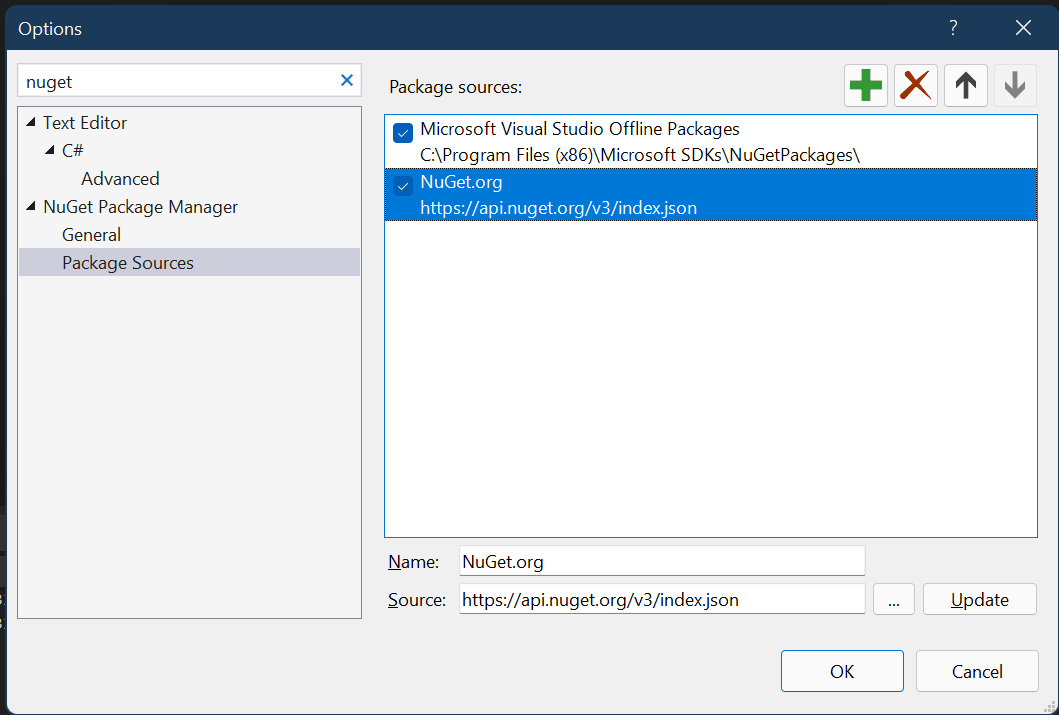Collapse the NuGet Package Manager node

pyautogui.click(x=30, y=206)
